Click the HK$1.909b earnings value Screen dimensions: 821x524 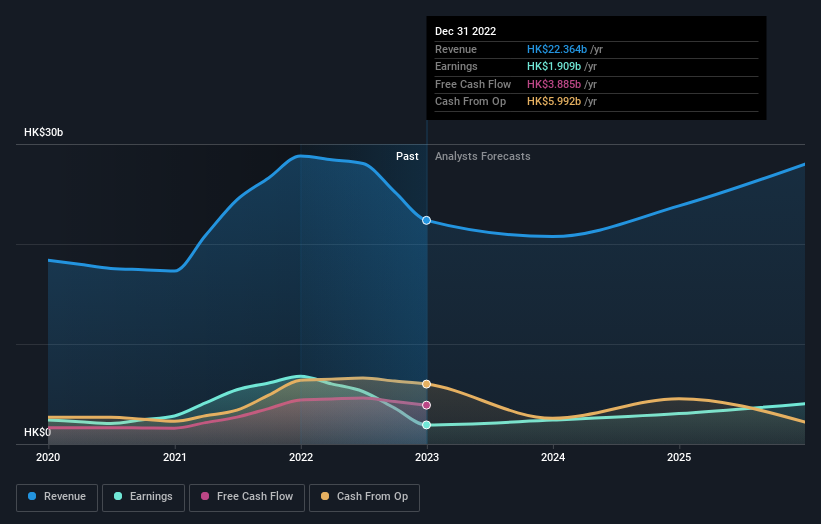pos(553,66)
